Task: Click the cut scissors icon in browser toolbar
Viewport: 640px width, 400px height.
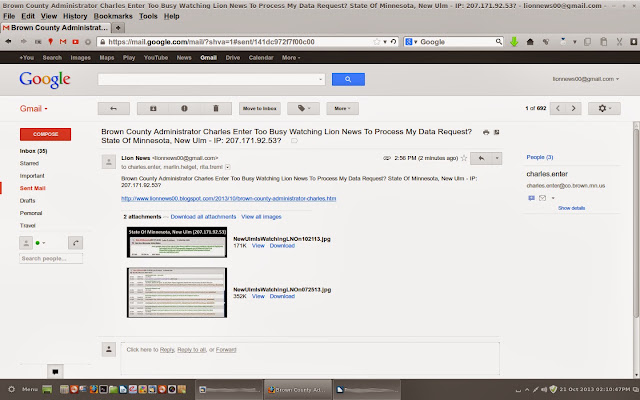Action: coord(619,42)
